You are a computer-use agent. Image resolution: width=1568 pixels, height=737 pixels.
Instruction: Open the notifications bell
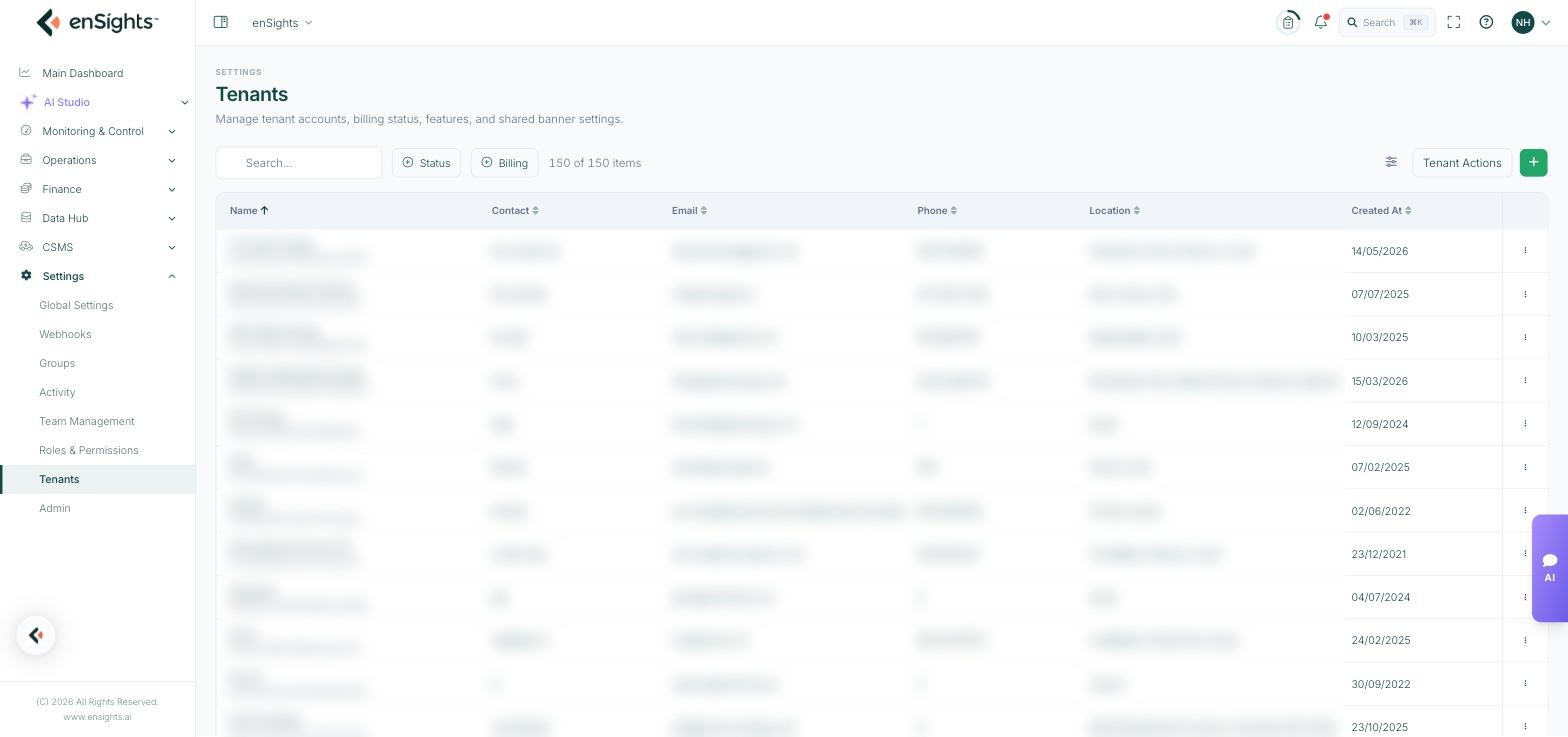pos(1321,22)
